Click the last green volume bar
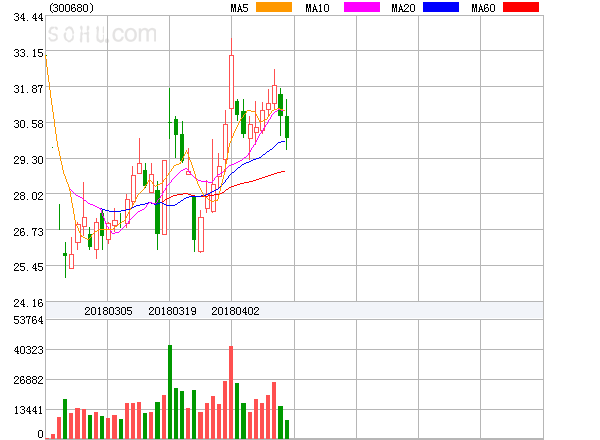Viewport: 600px width, 440px height. point(287,429)
